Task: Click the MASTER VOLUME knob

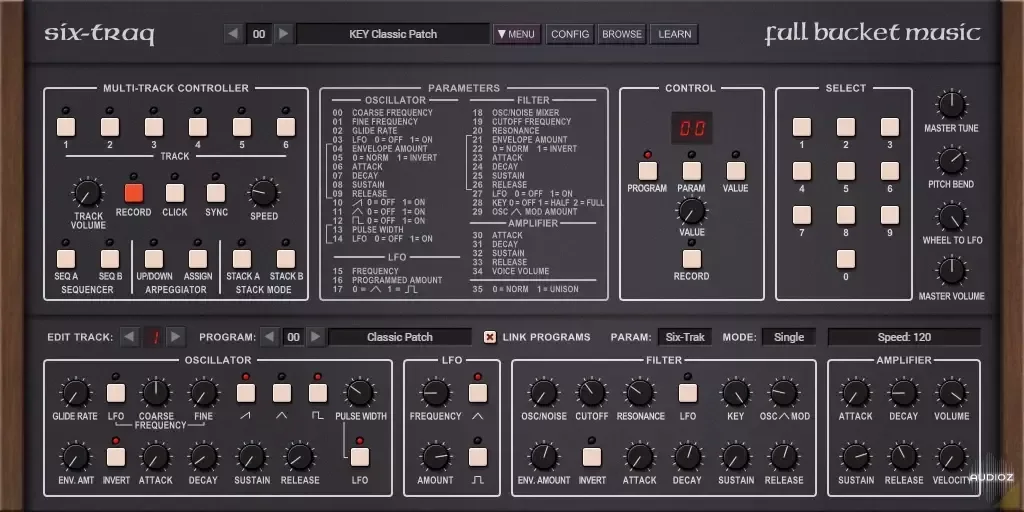Action: pos(952,271)
